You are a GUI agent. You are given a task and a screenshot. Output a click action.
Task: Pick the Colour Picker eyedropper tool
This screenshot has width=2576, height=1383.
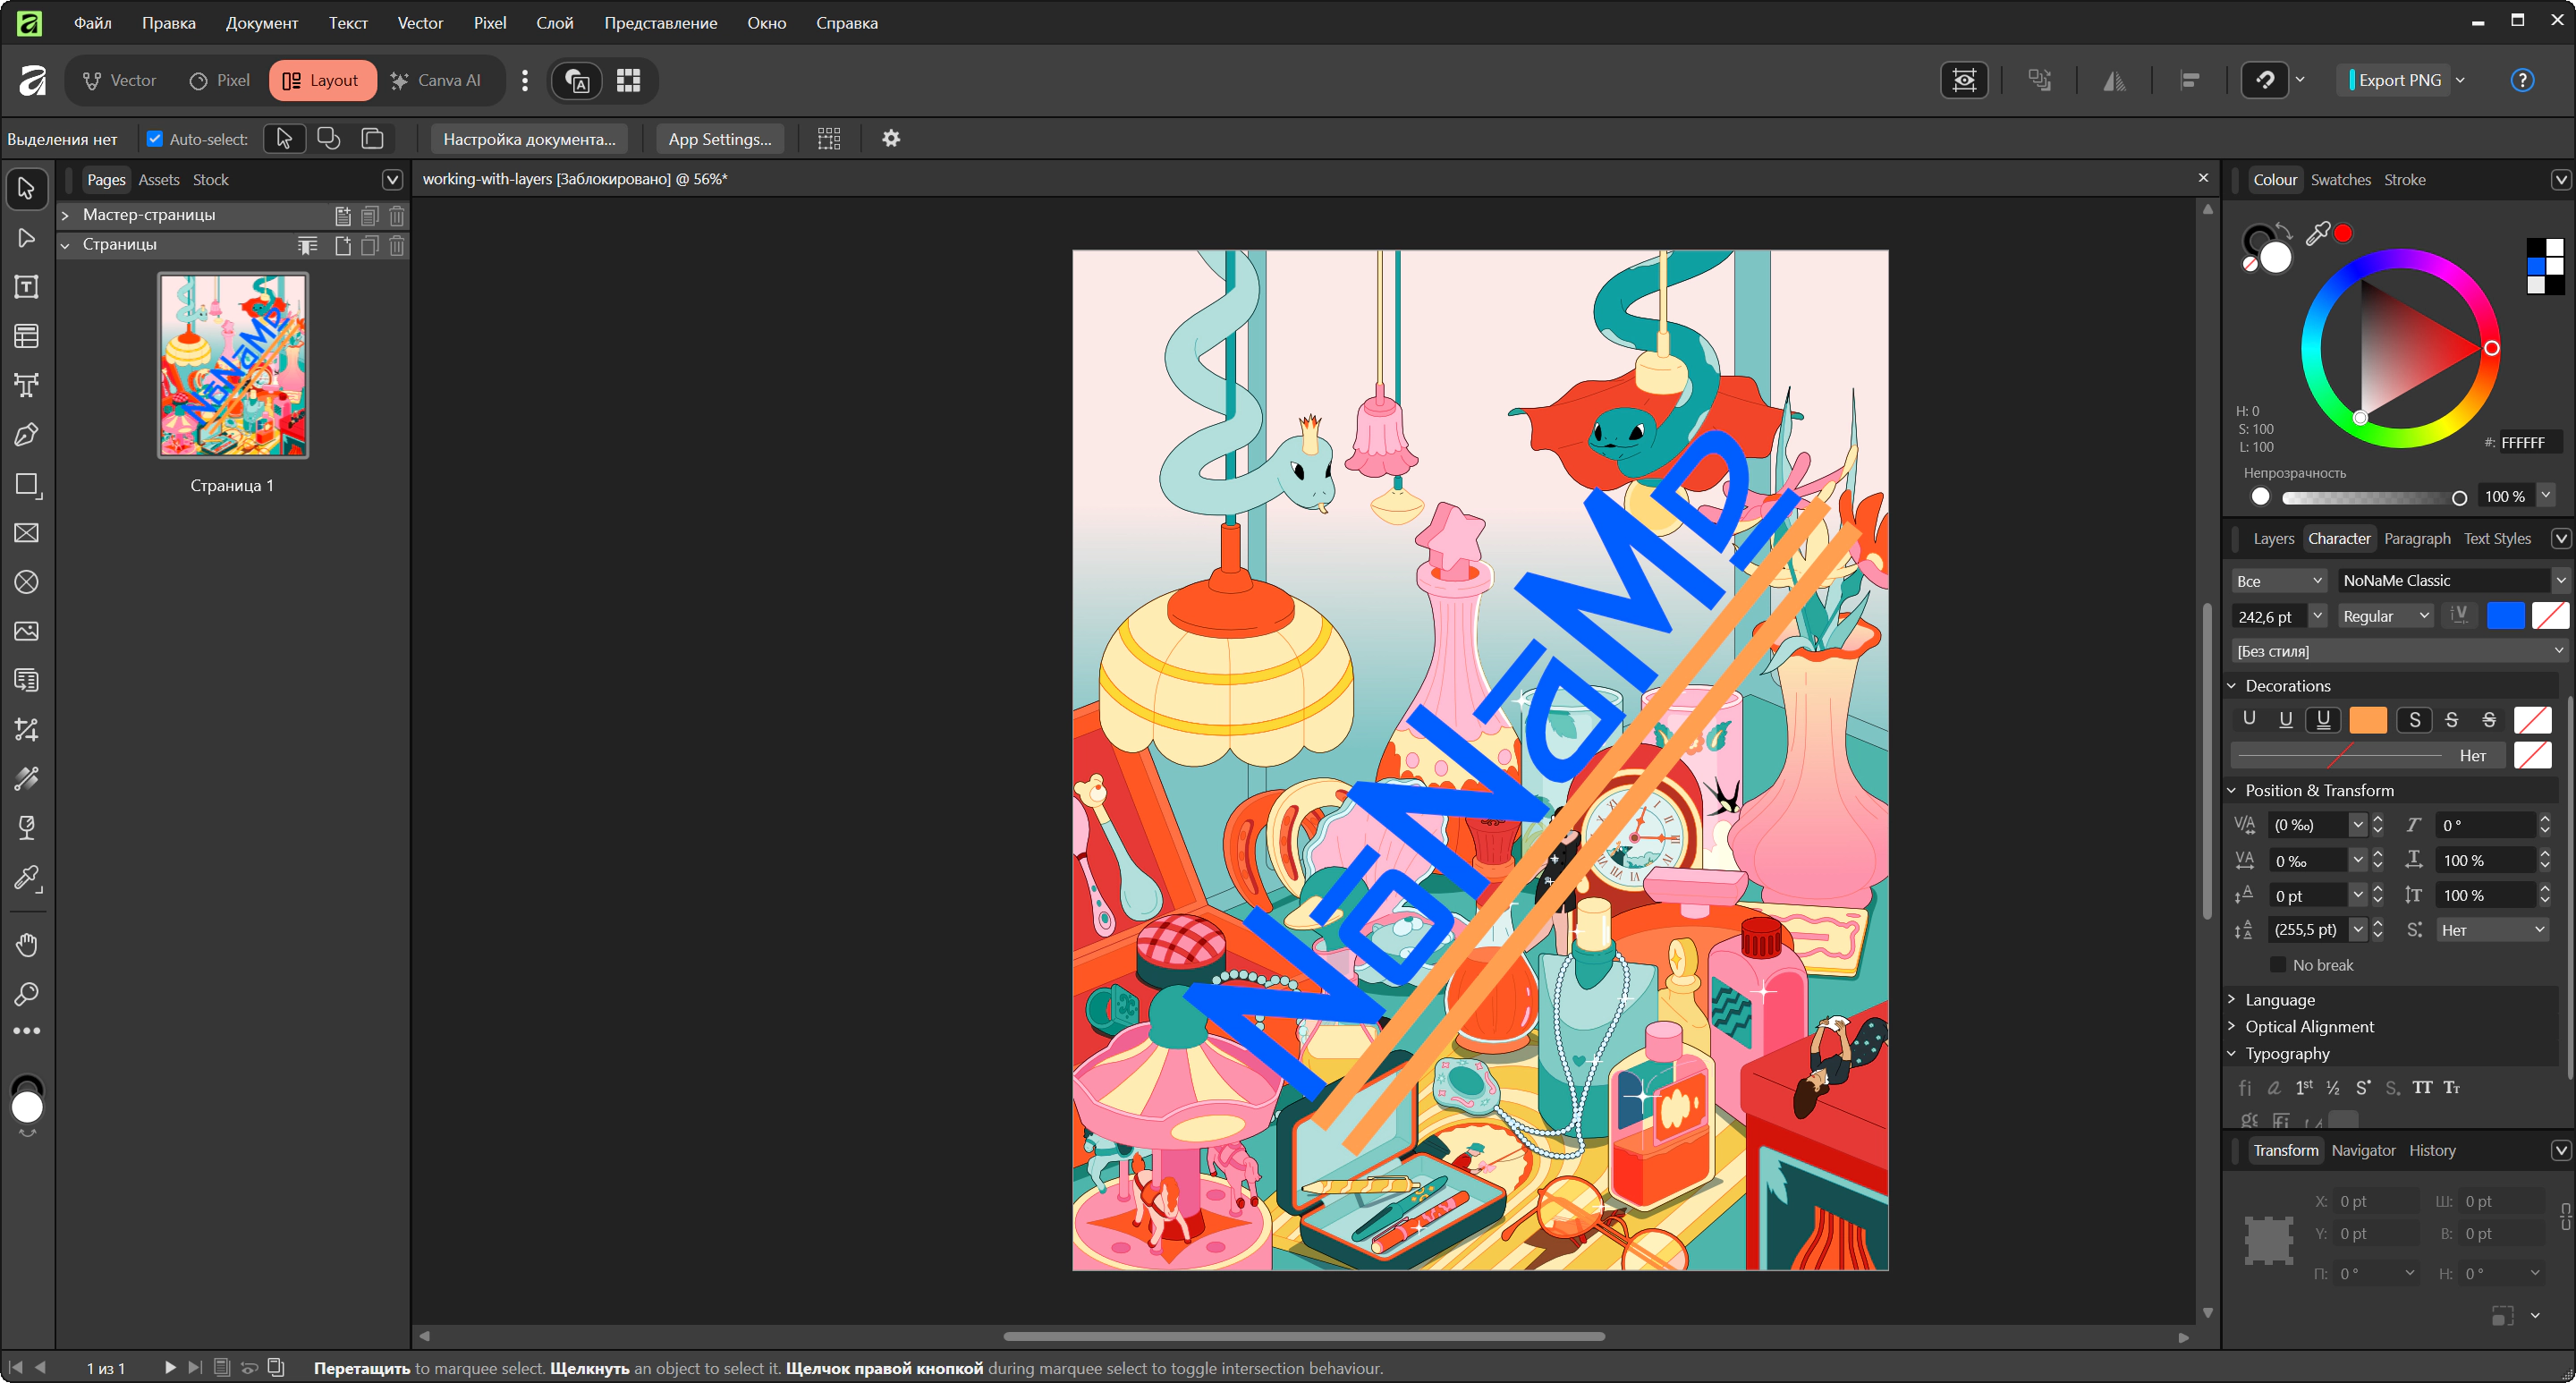click(27, 878)
